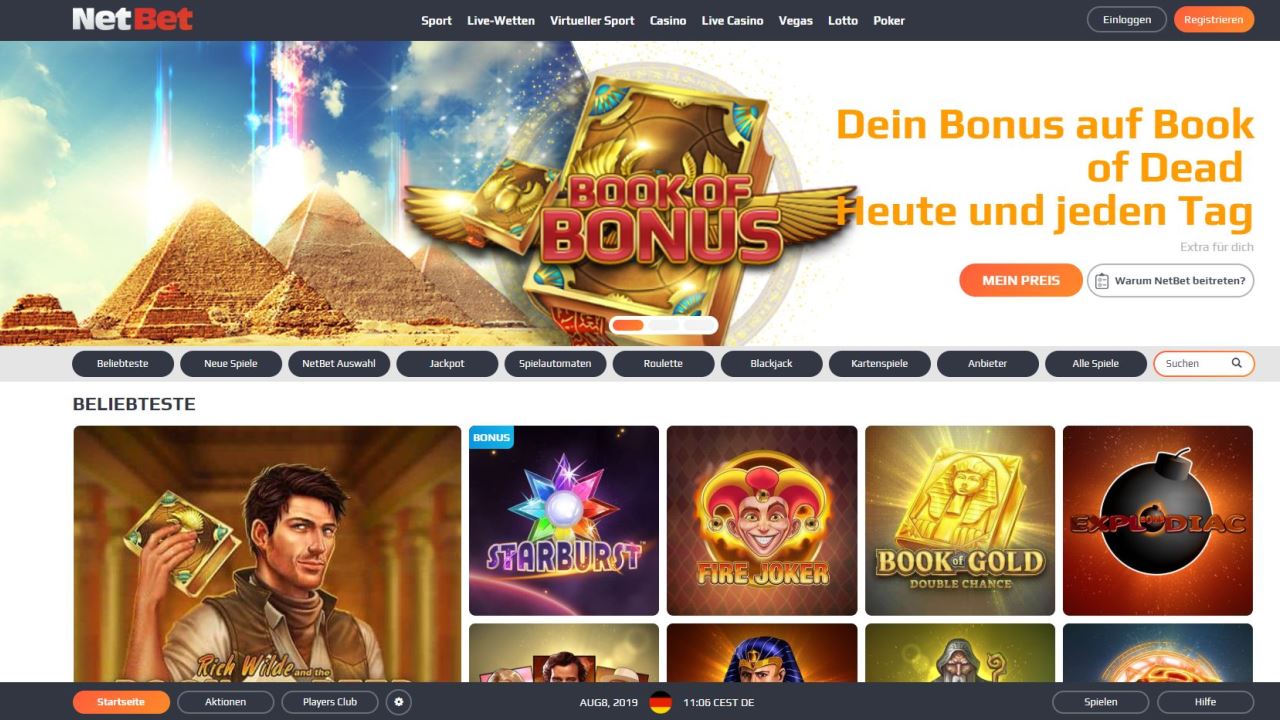The width and height of the screenshot is (1280, 720).
Task: Select the first active carousel indicator
Action: [x=628, y=325]
